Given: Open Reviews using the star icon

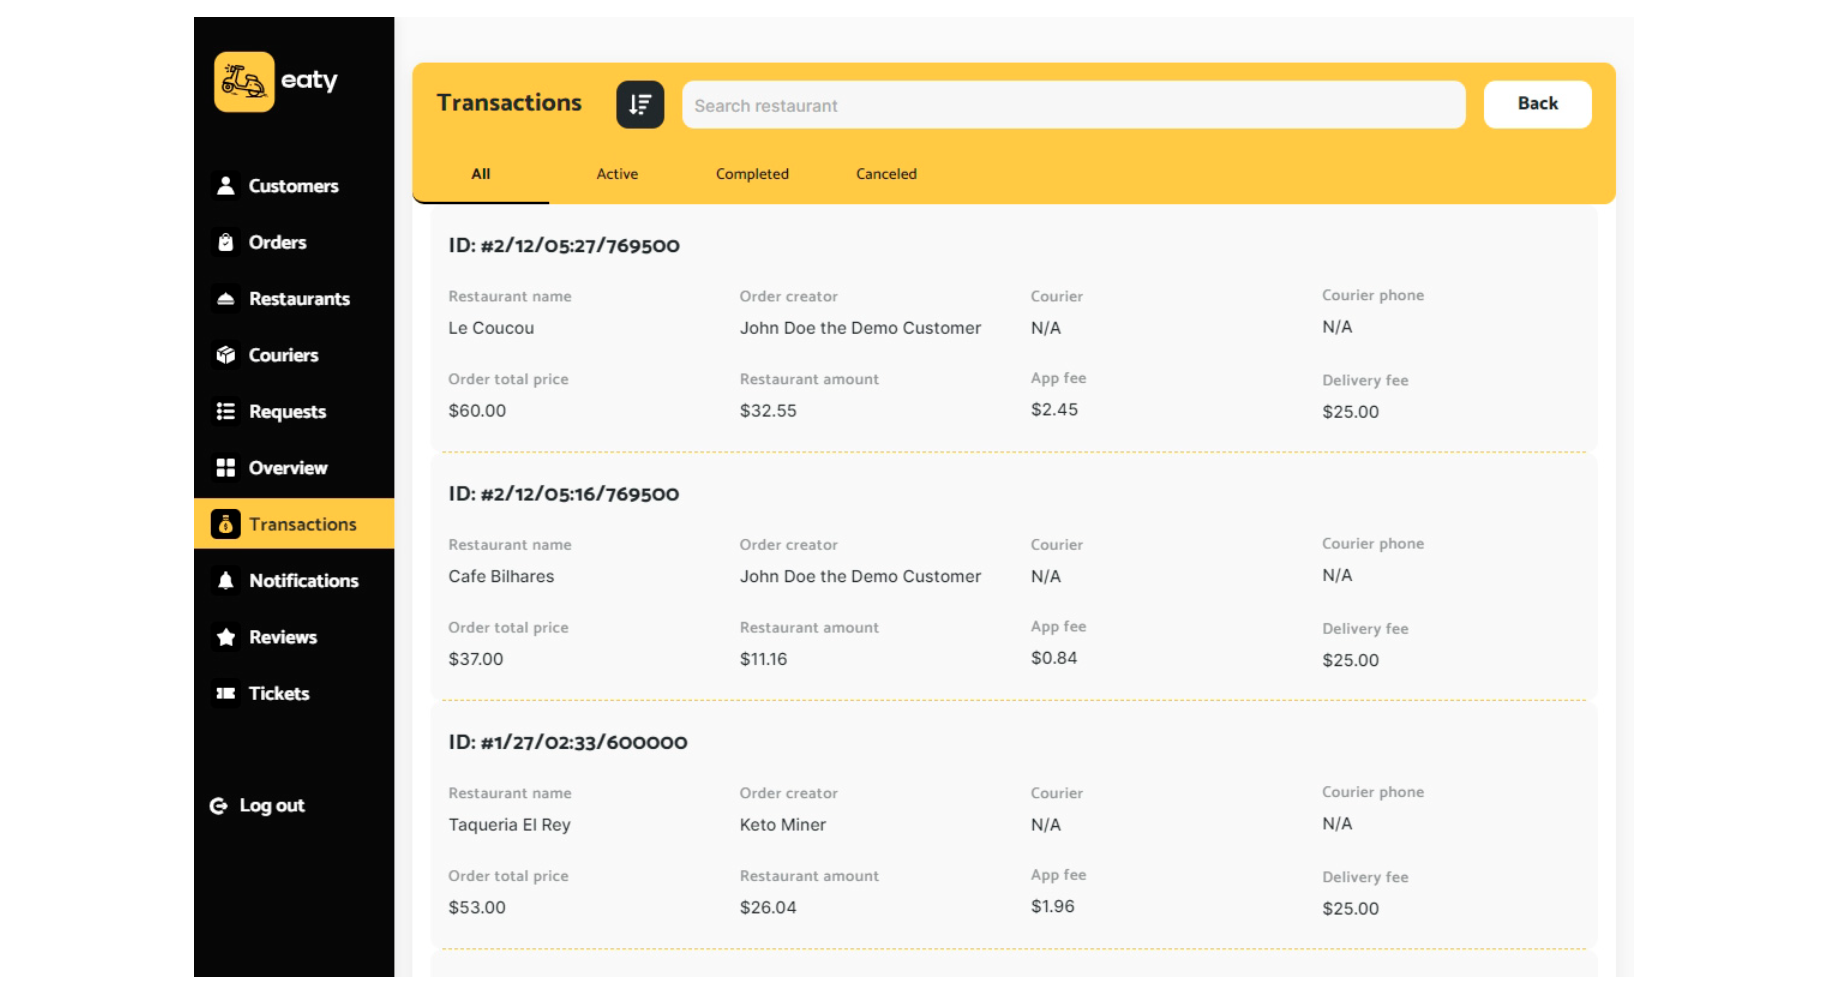Looking at the screenshot, I should tap(226, 637).
